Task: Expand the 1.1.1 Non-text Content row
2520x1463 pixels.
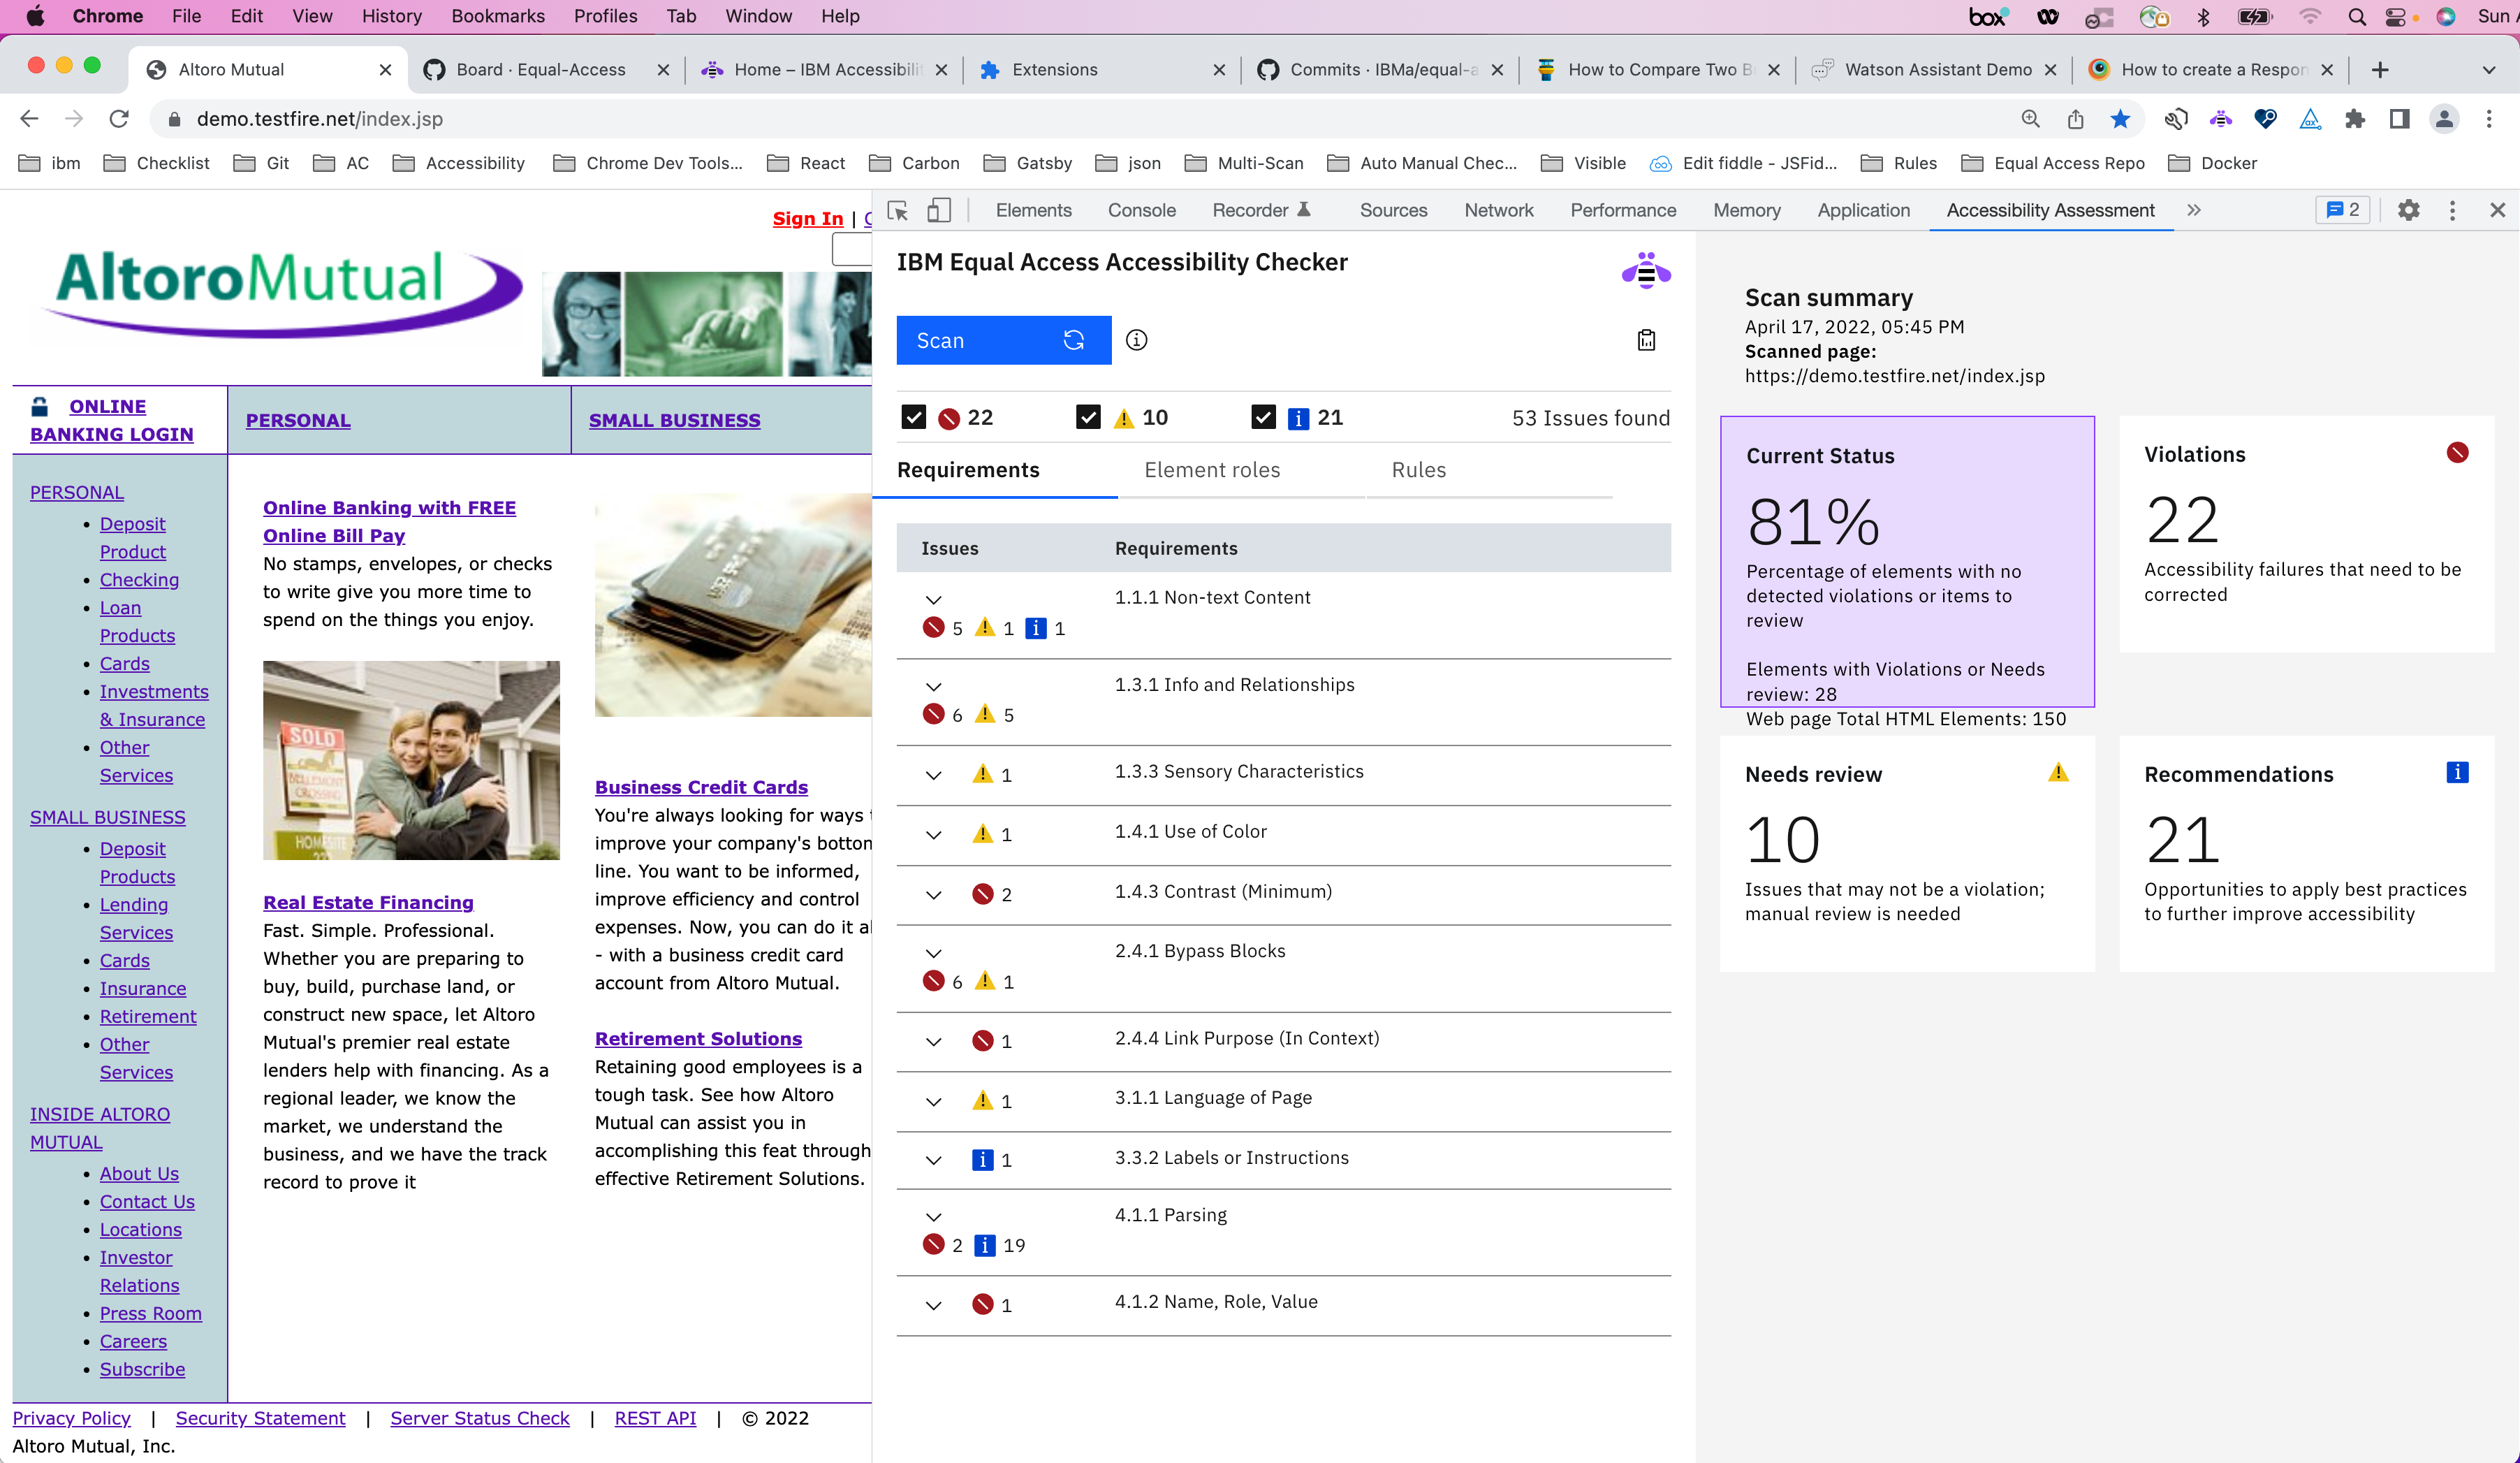Action: click(933, 600)
